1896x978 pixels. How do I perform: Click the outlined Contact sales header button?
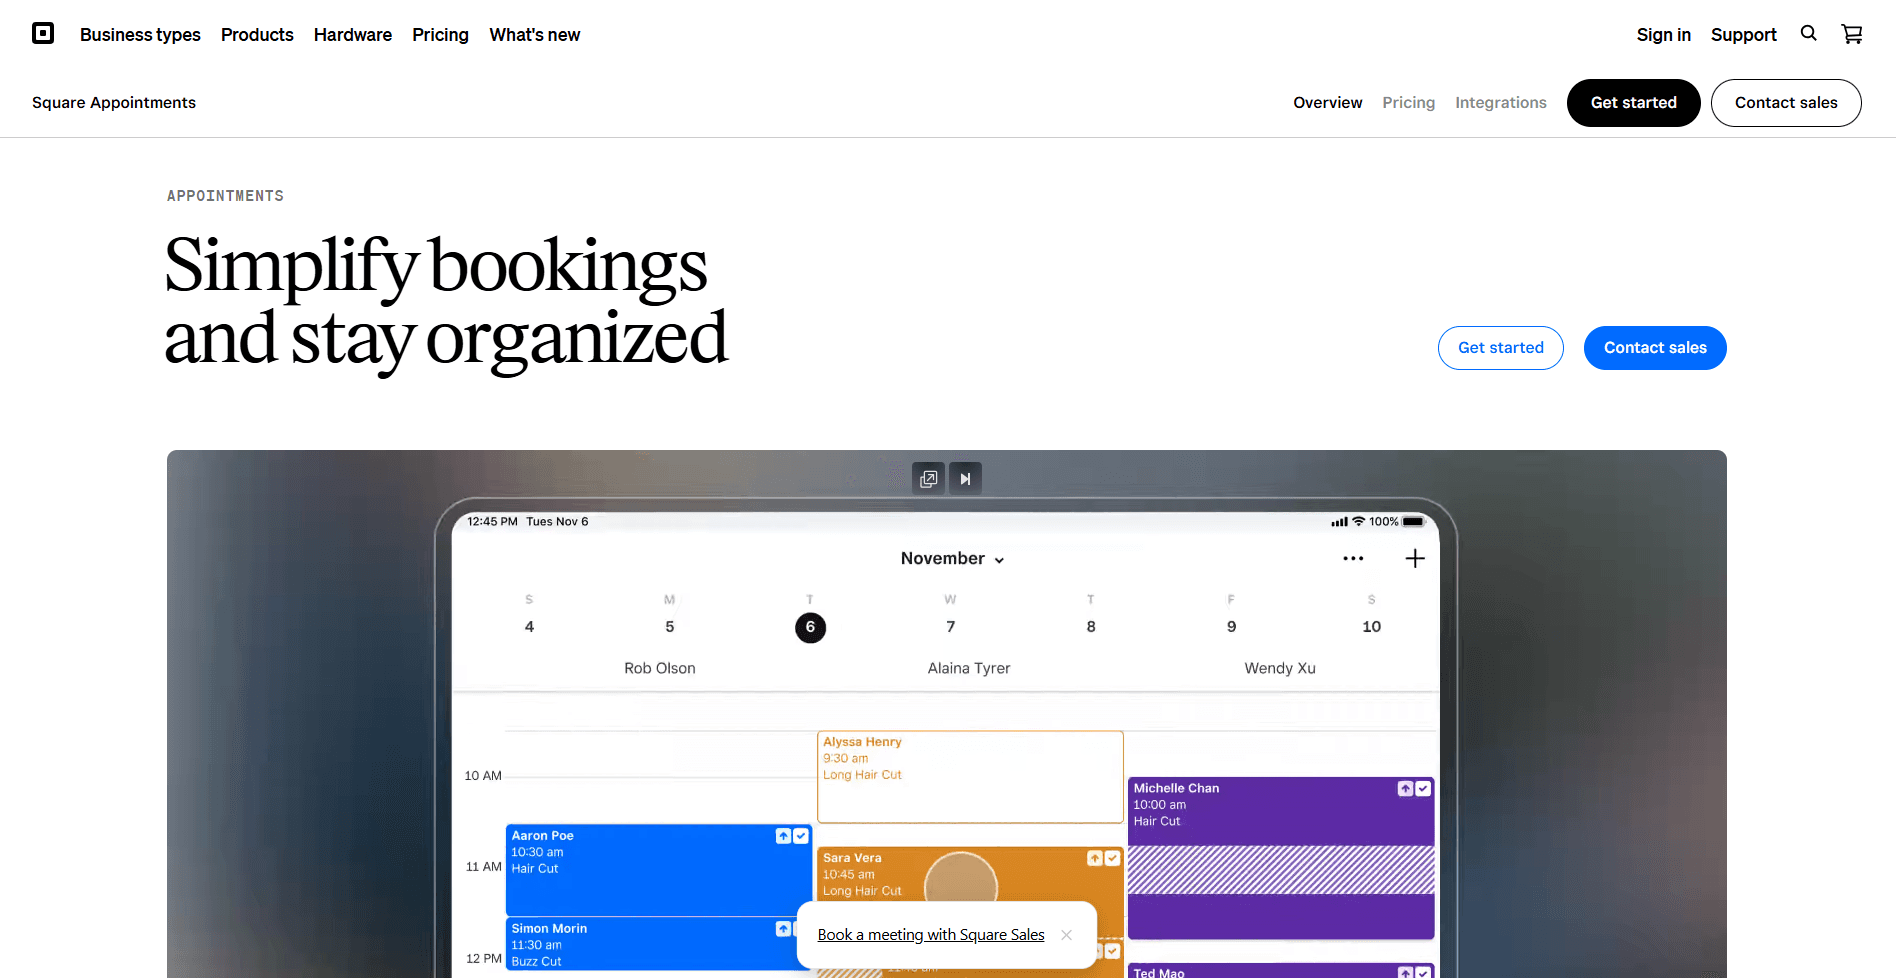click(x=1786, y=103)
